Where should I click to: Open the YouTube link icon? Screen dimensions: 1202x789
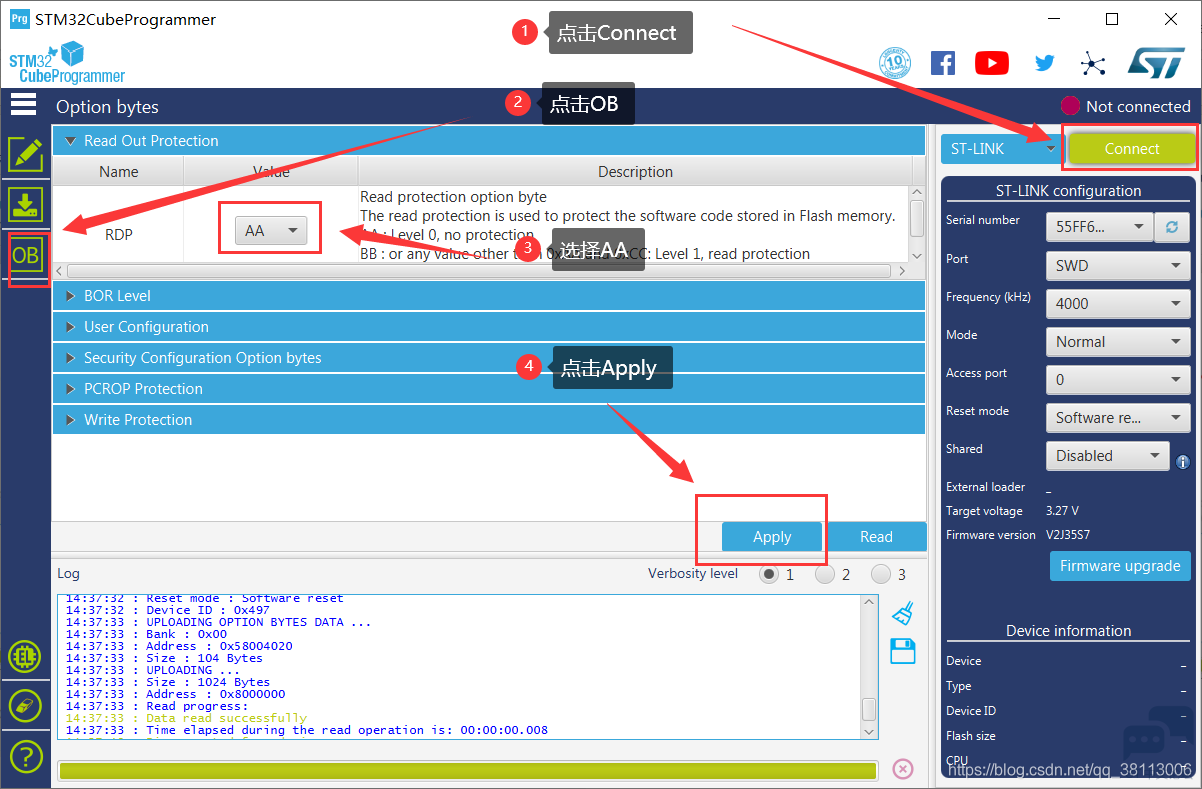992,63
